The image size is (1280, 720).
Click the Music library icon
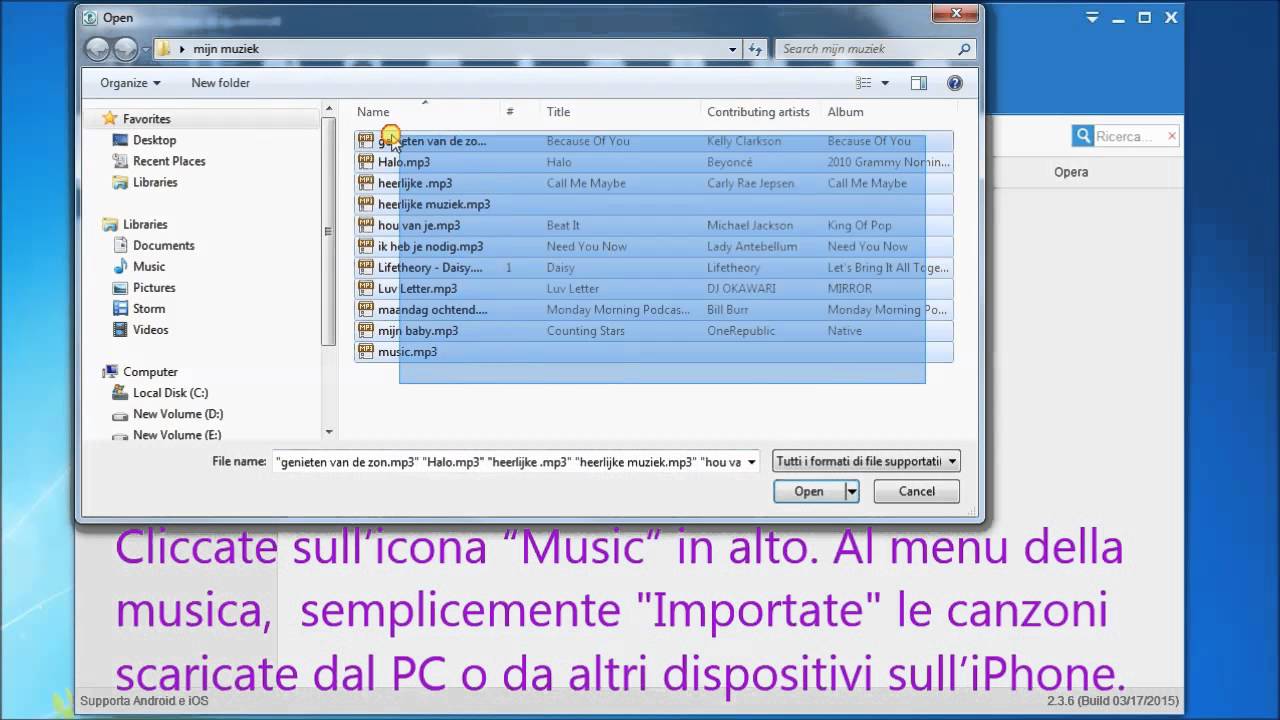pyautogui.click(x=121, y=266)
